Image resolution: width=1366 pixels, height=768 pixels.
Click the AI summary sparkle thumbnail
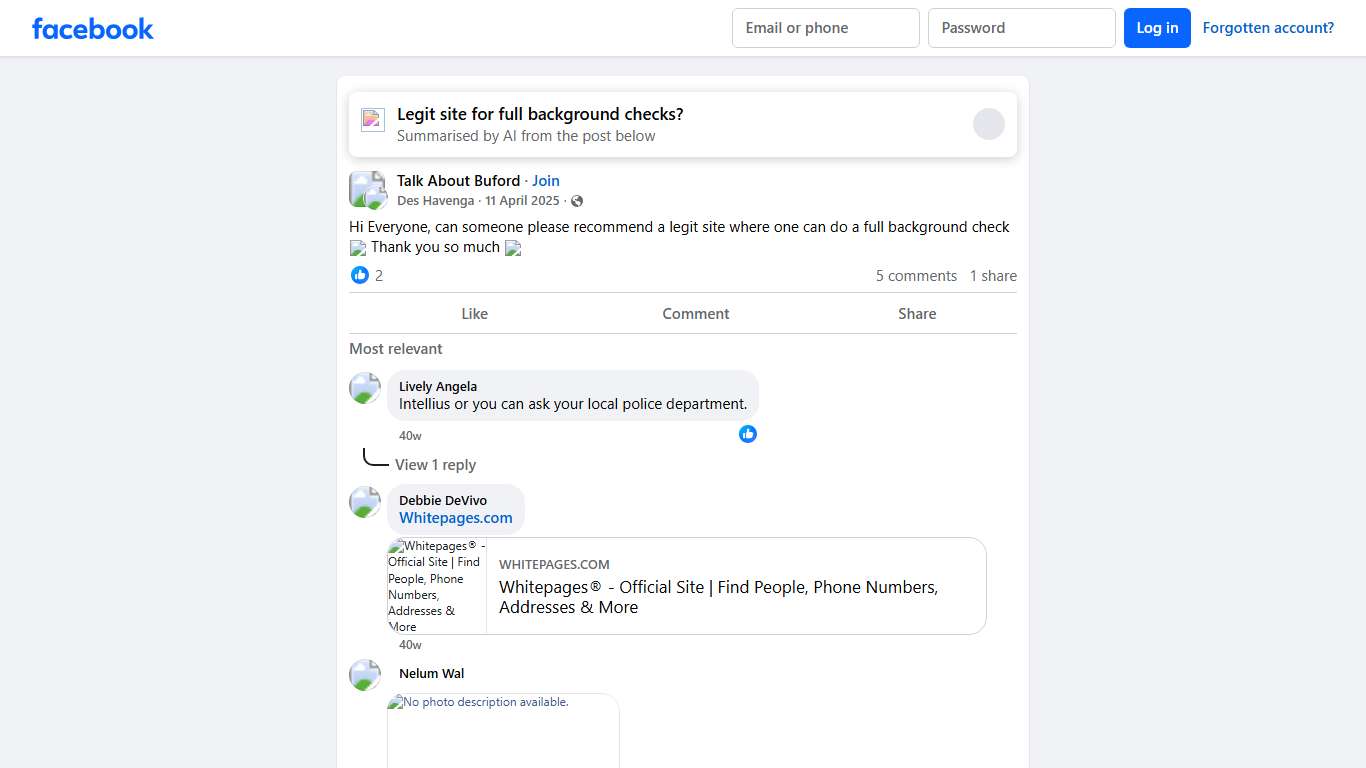tap(372, 119)
